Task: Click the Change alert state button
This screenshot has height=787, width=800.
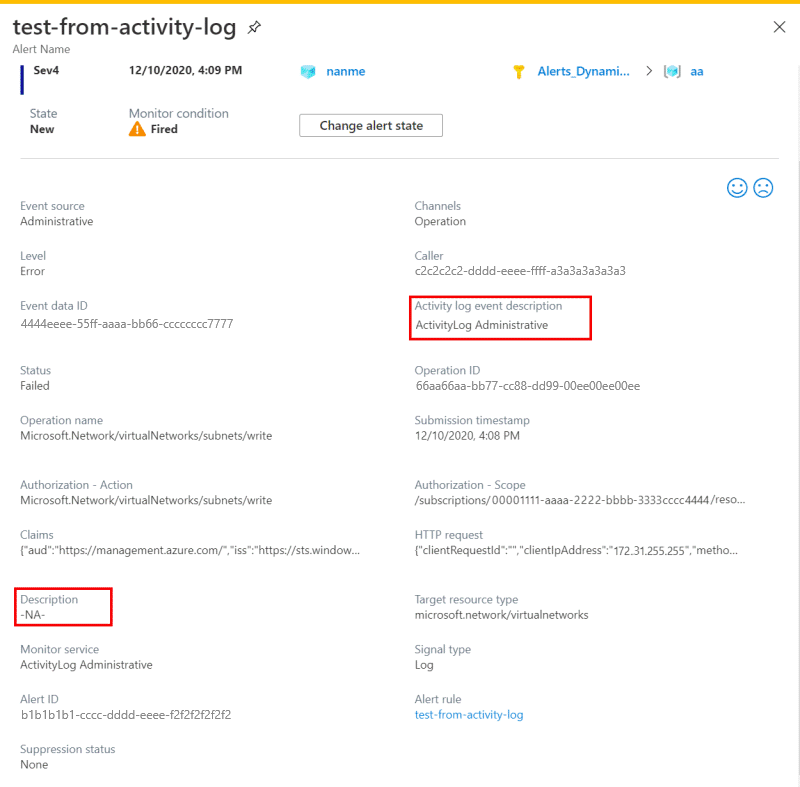Action: (371, 125)
